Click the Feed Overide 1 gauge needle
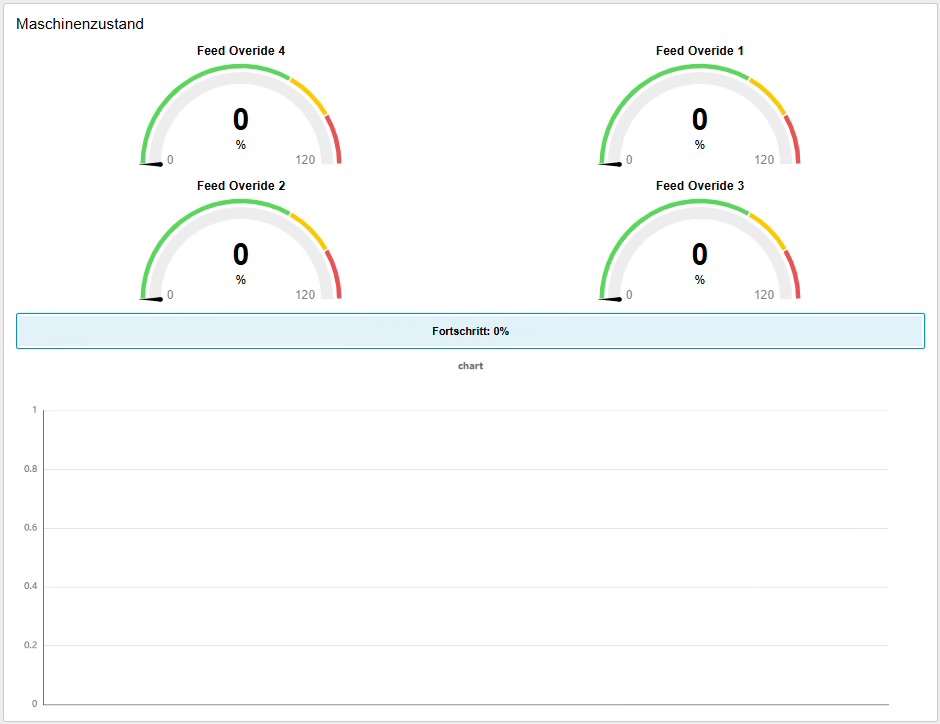The height and width of the screenshot is (724, 940). point(610,164)
